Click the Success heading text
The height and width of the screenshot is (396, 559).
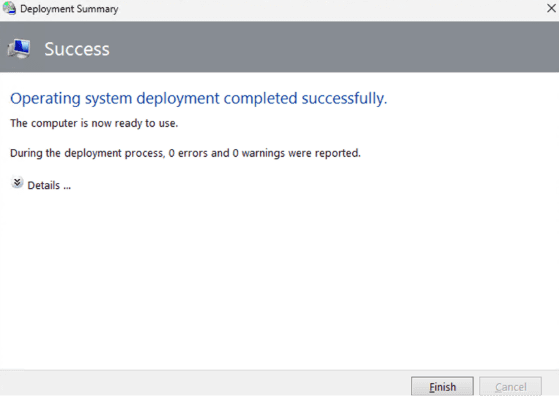[77, 49]
